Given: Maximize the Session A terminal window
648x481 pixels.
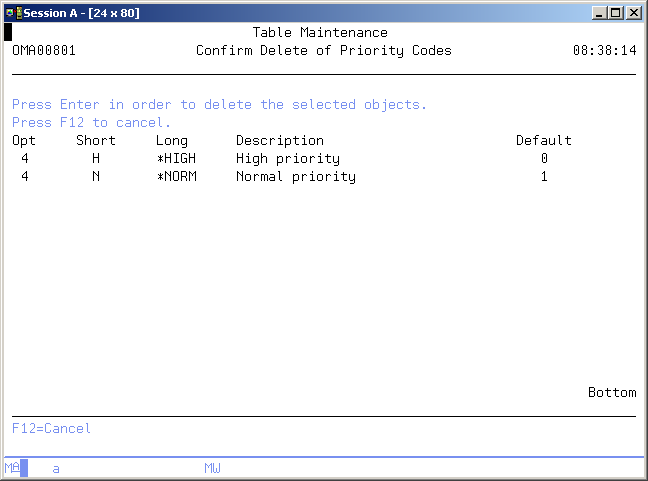Looking at the screenshot, I should click(x=615, y=13).
